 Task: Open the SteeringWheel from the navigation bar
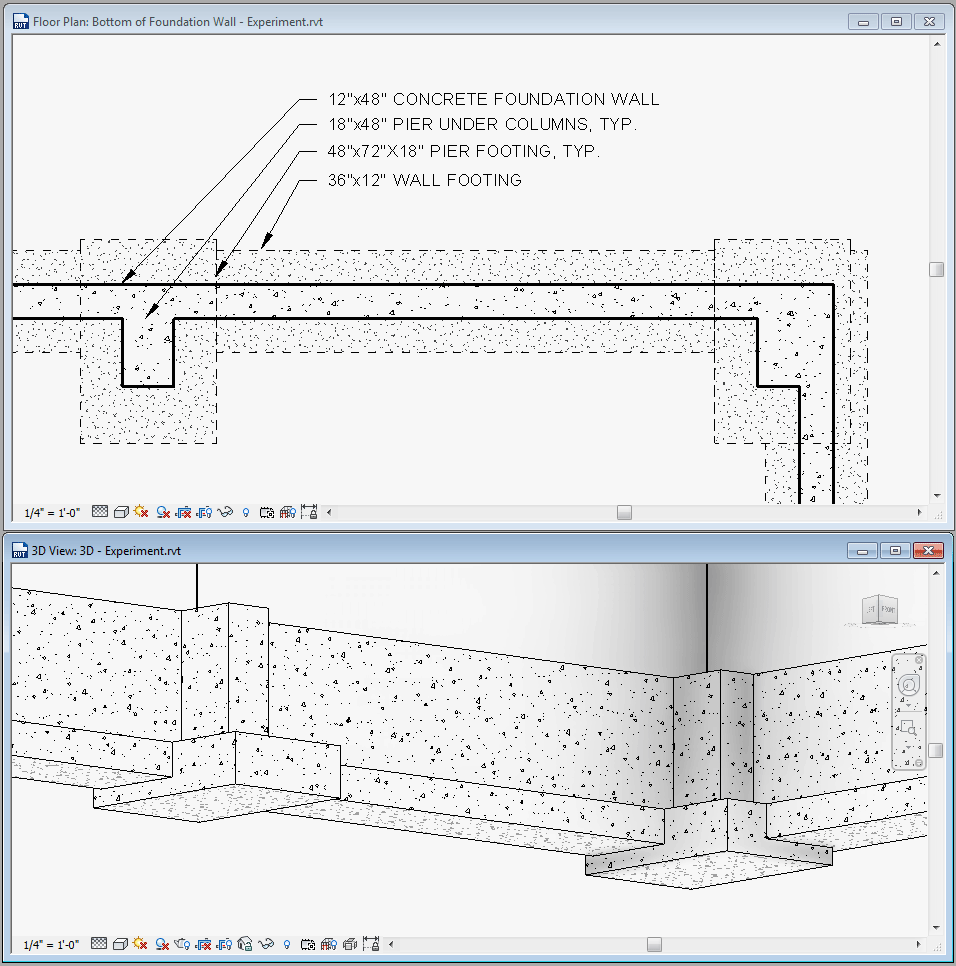tap(908, 686)
